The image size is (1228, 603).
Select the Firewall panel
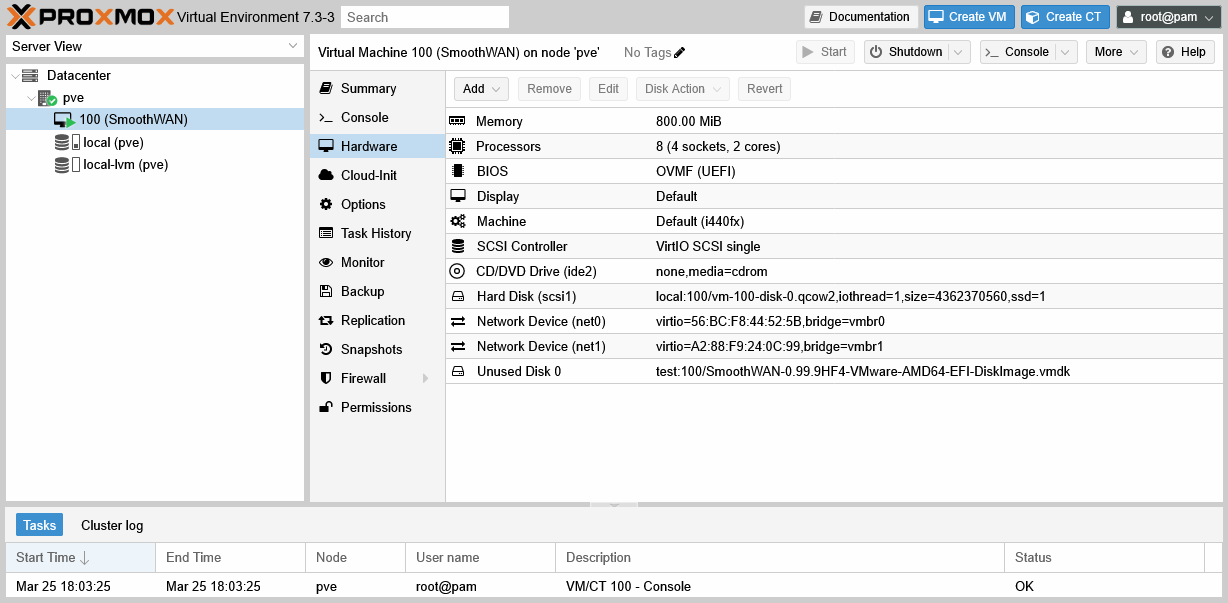(363, 378)
